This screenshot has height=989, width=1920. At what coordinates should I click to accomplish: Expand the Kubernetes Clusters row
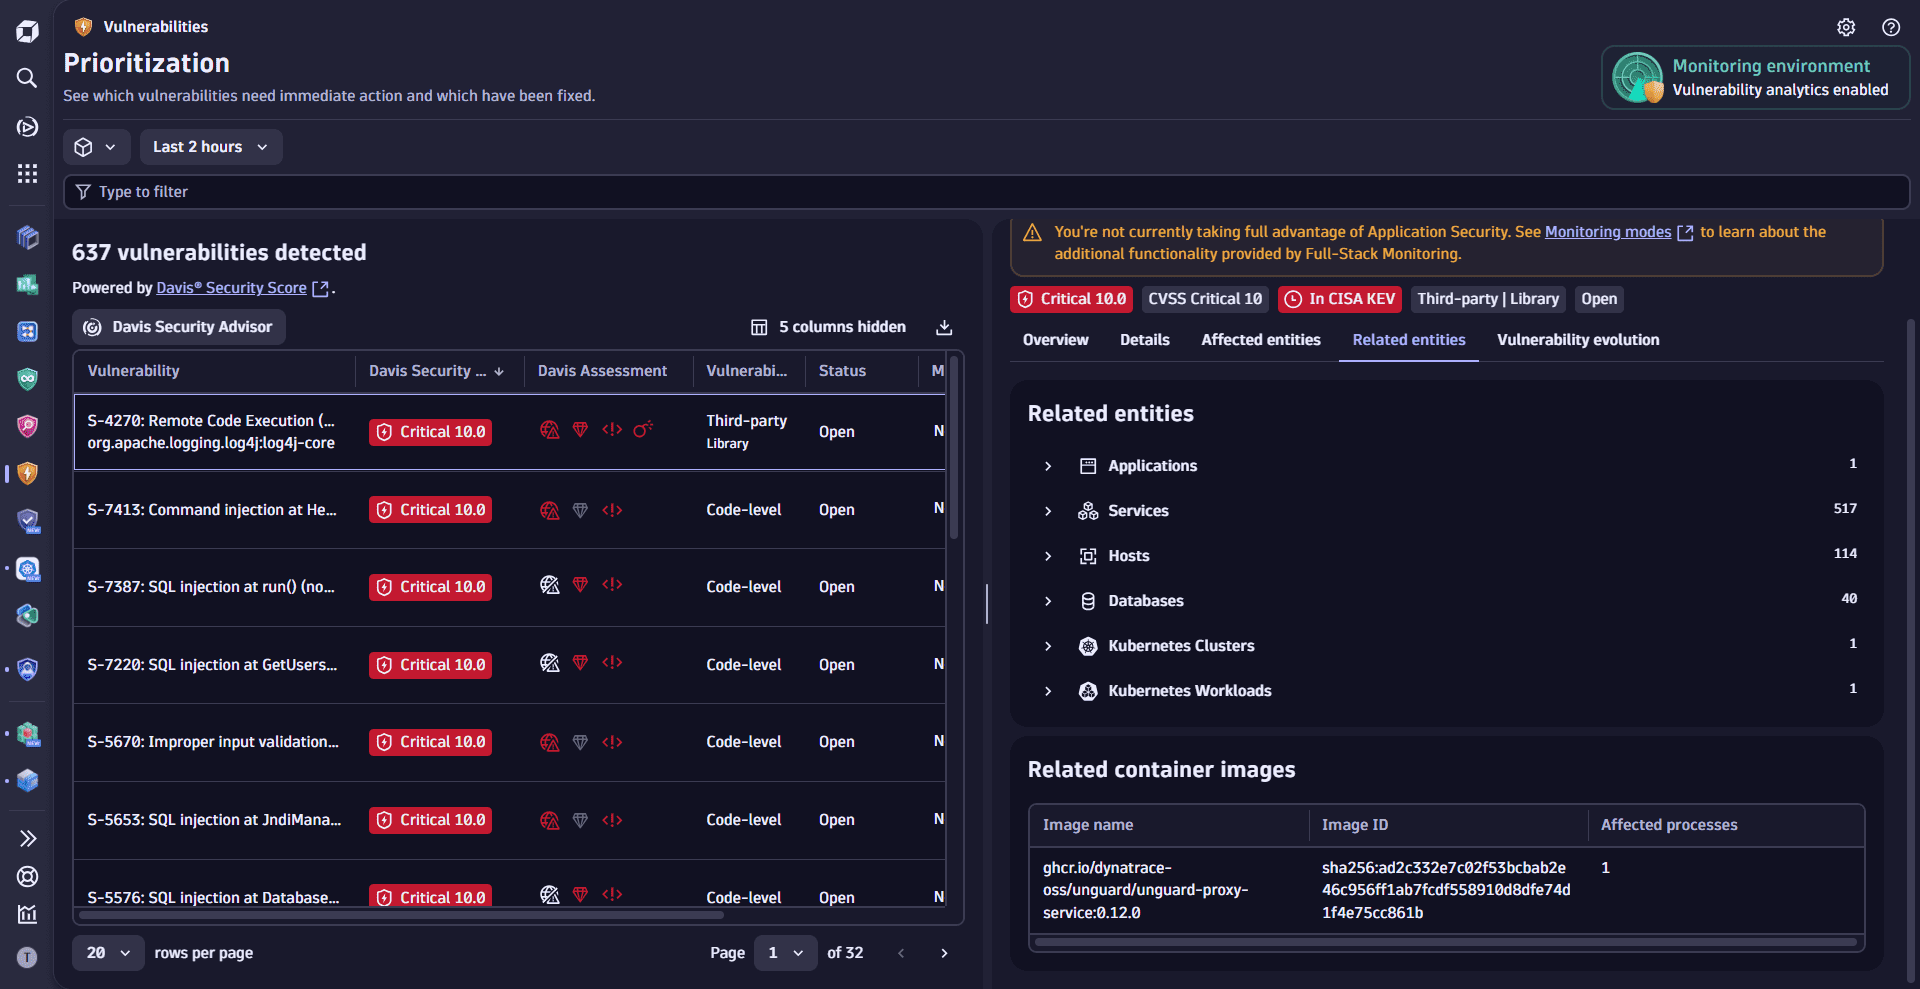pos(1048,646)
